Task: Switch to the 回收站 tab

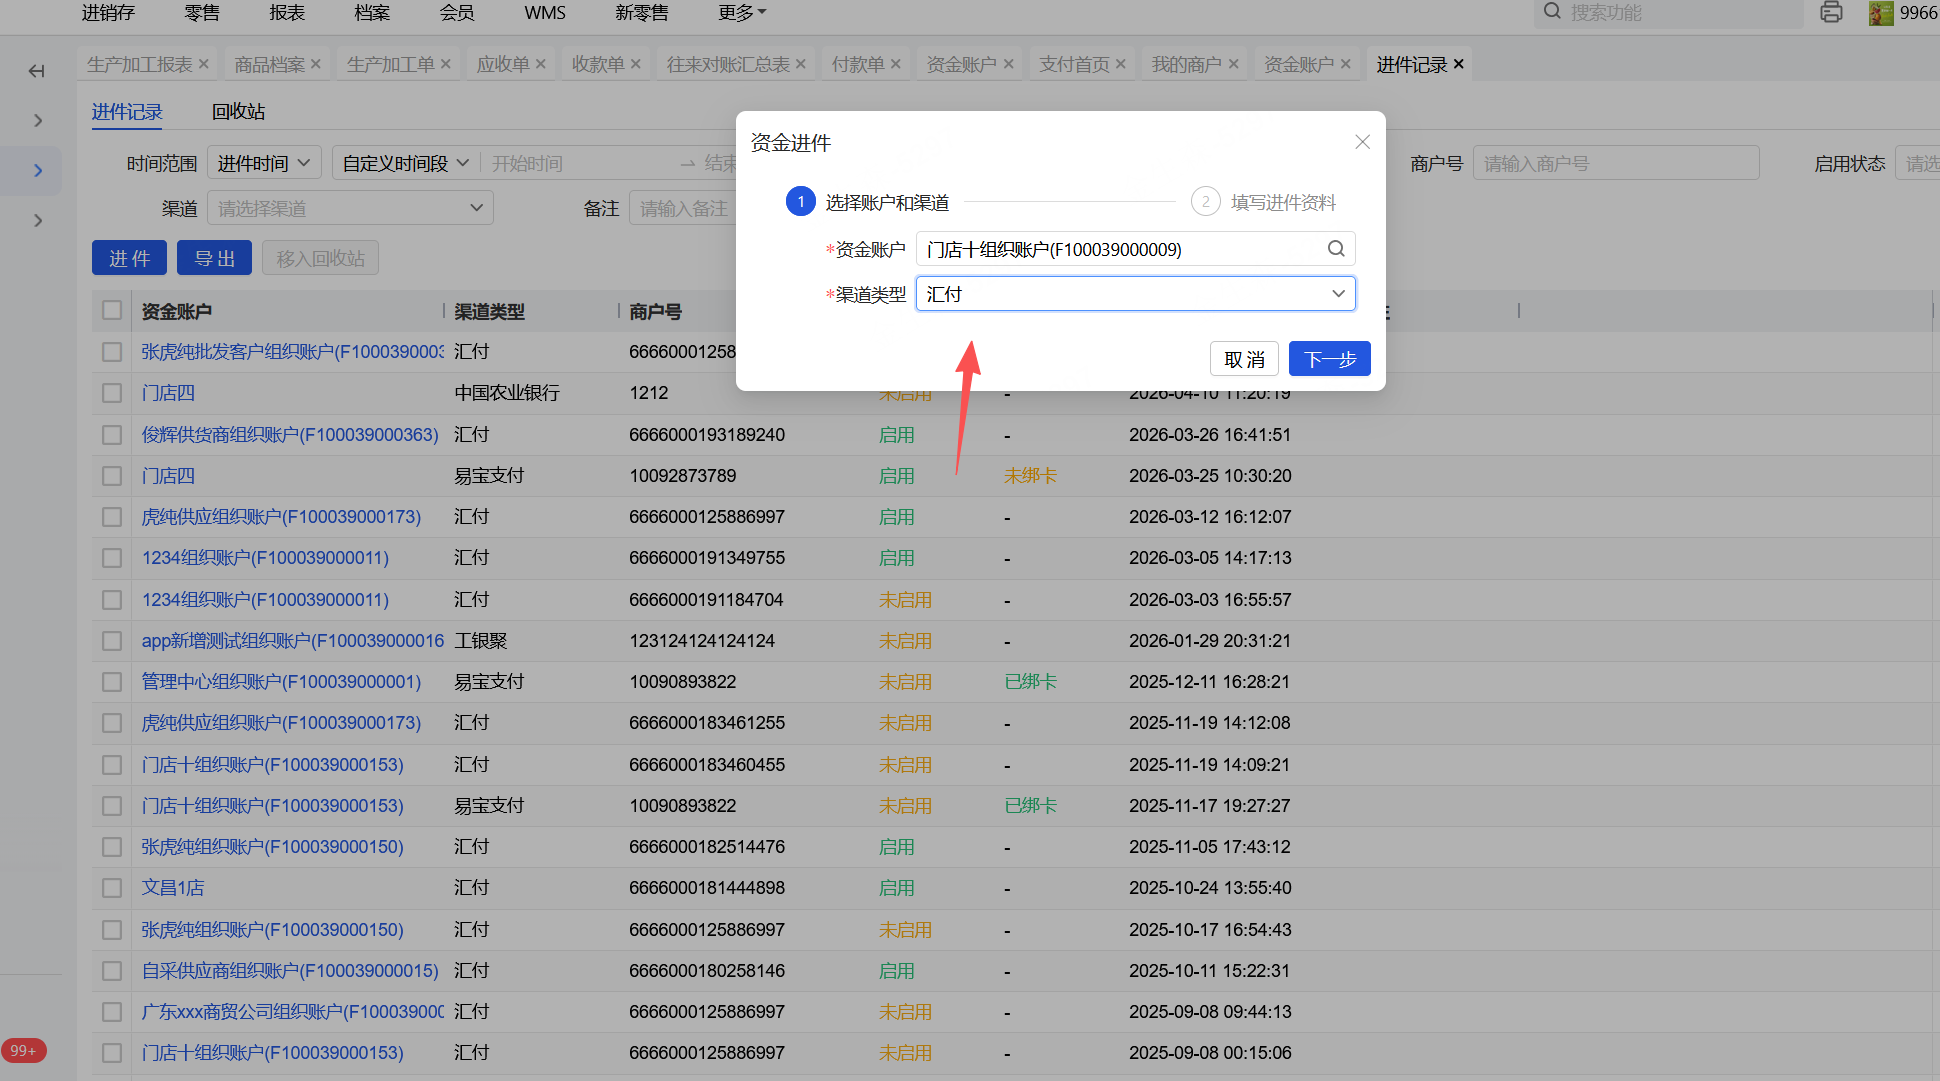Action: pos(238,112)
